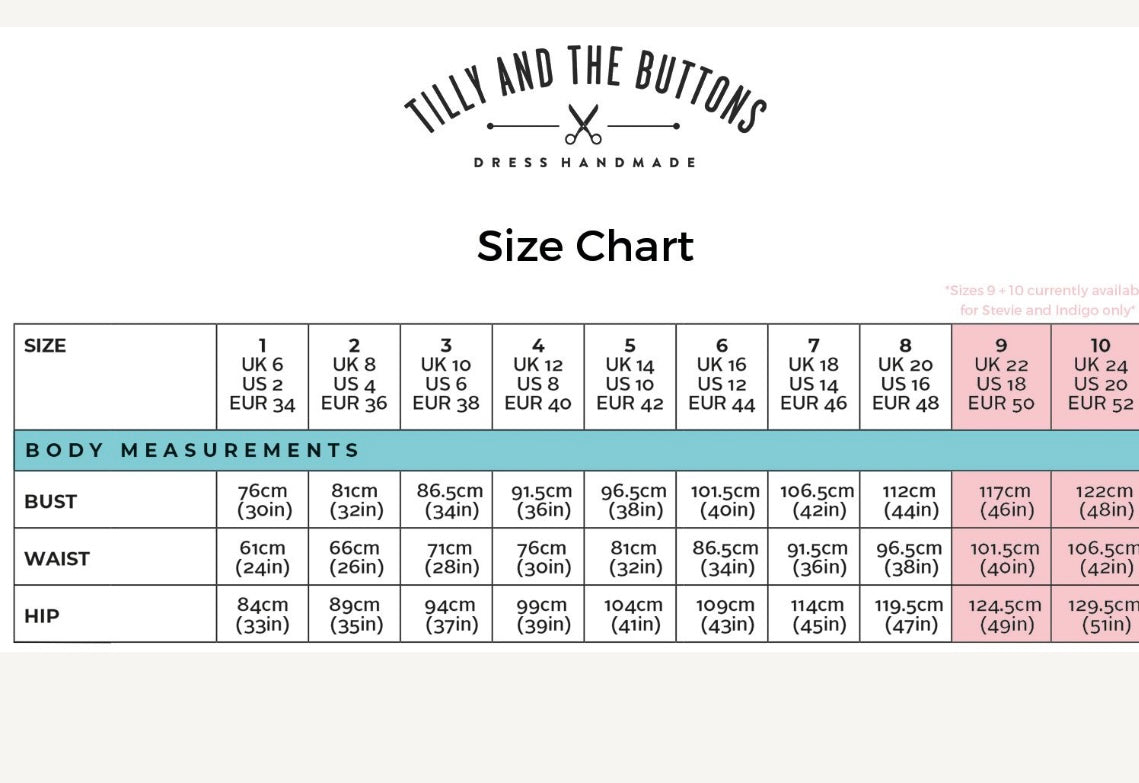Select the size 1 UK 6 column header
1139x783 pixels.
(262, 376)
